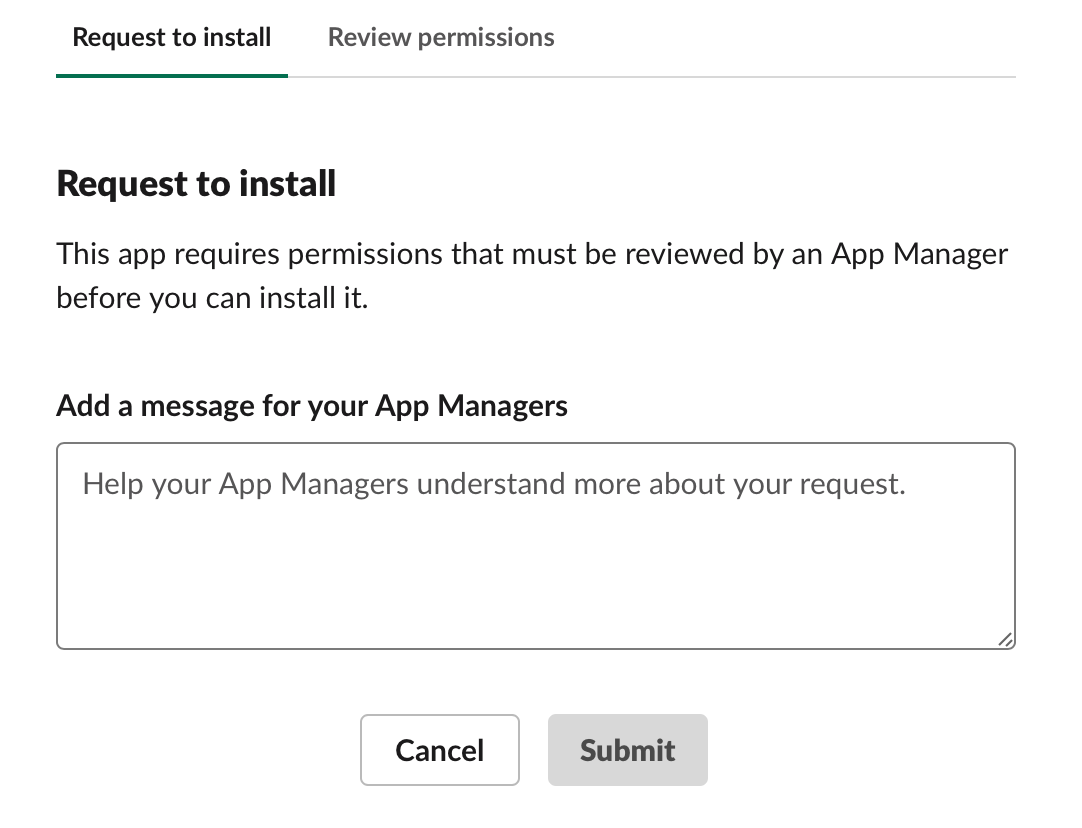Screen dimensions: 1082x828
Task: Send the install request with Submit
Action: pyautogui.click(x=627, y=750)
